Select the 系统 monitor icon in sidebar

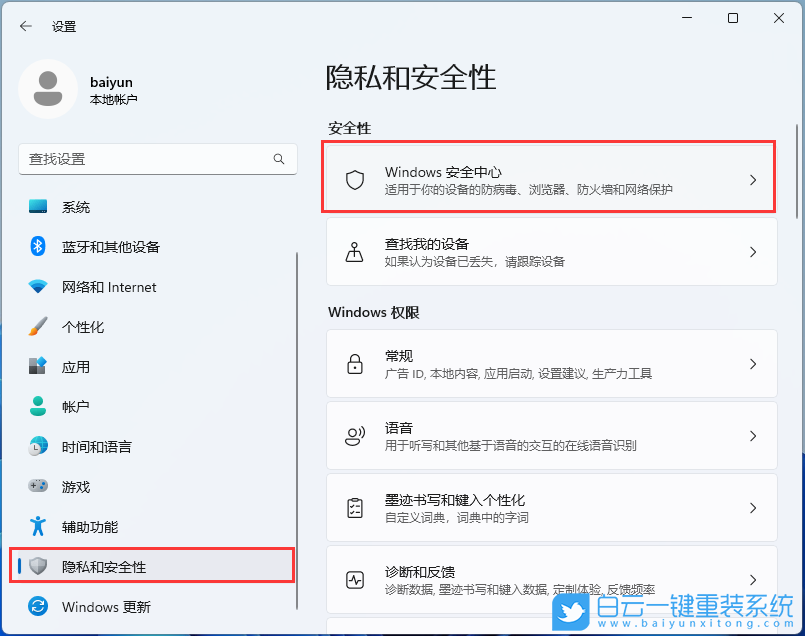click(x=37, y=207)
